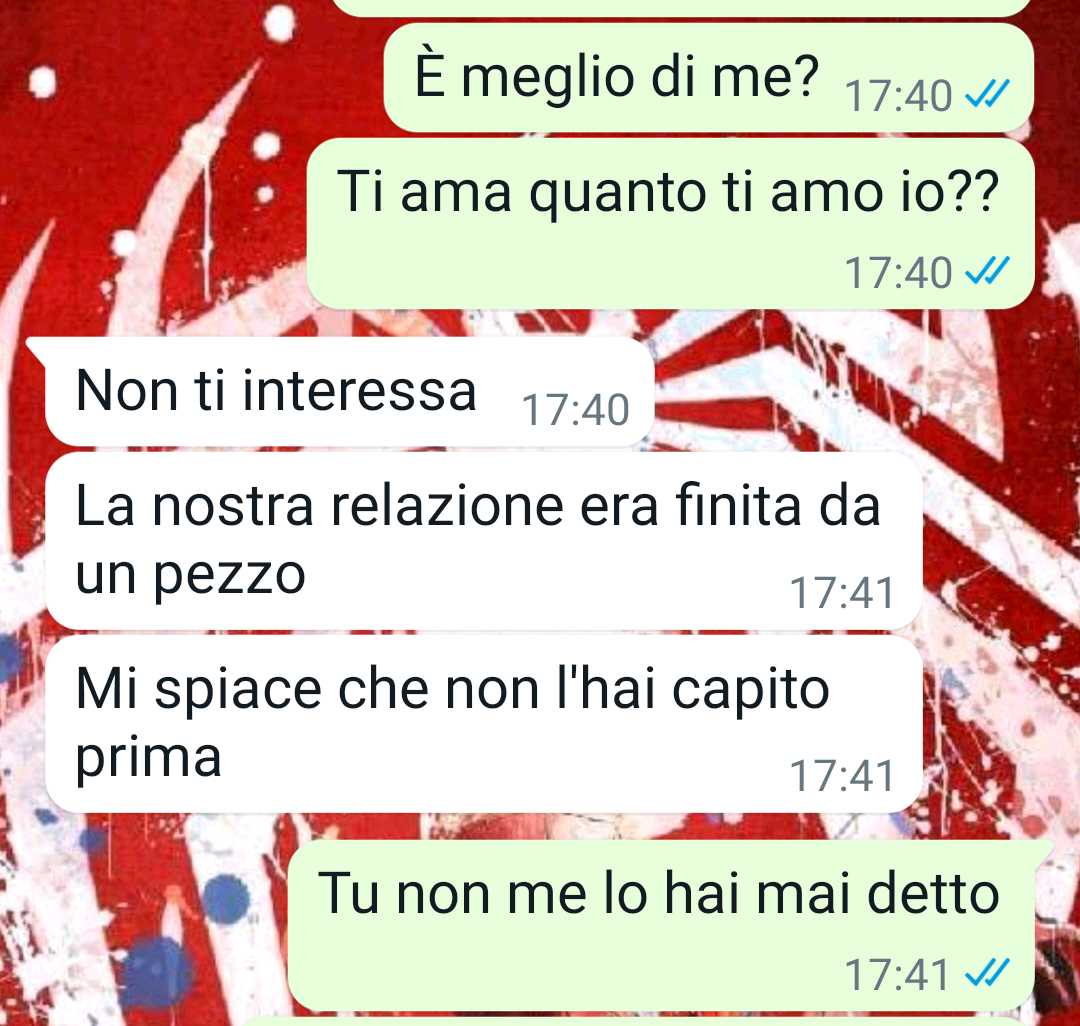Click 17:41 timestamp of 'un pezzo' message

[x=841, y=593]
